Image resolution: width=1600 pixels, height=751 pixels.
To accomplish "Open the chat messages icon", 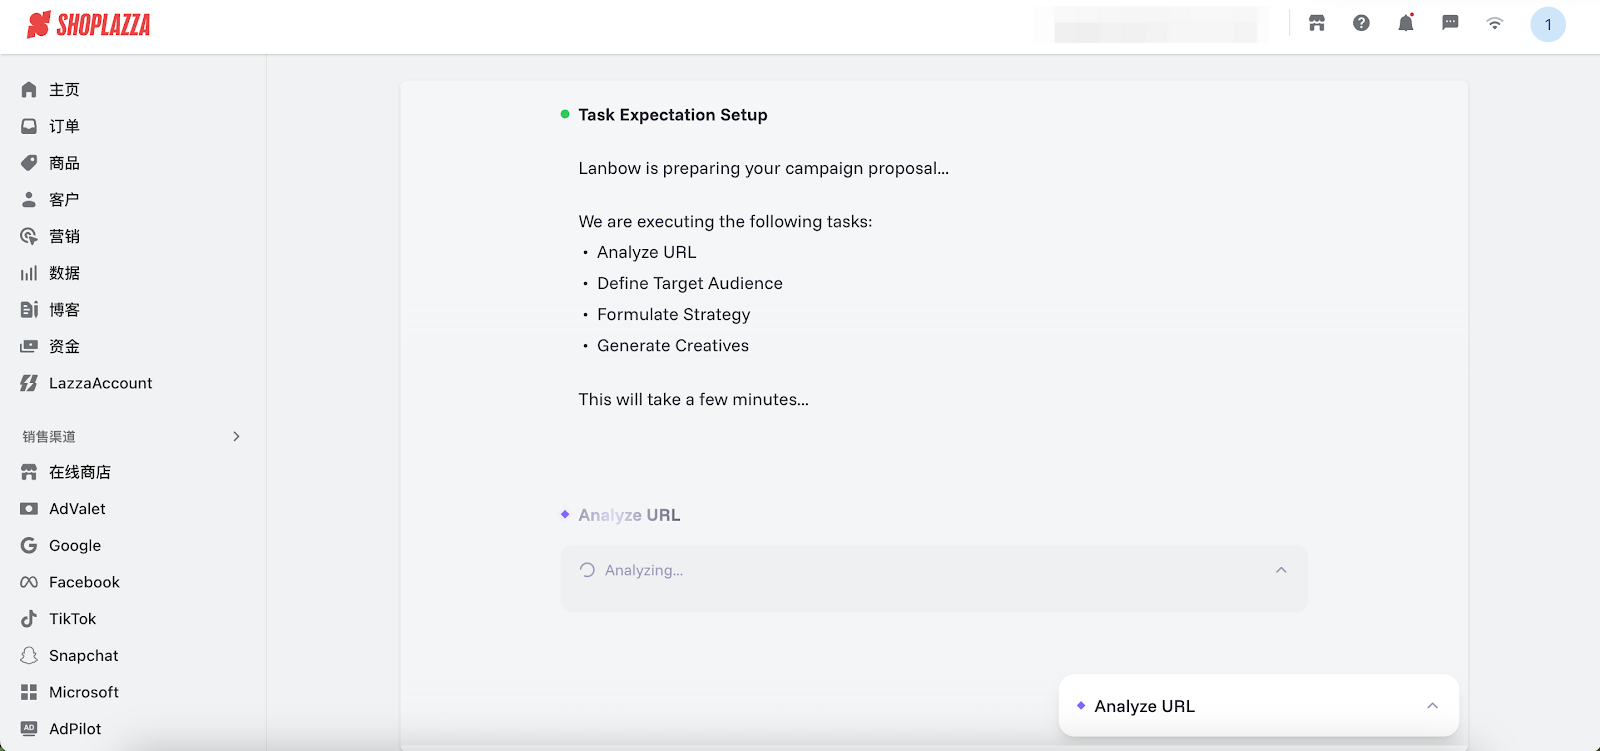I will click(x=1450, y=23).
